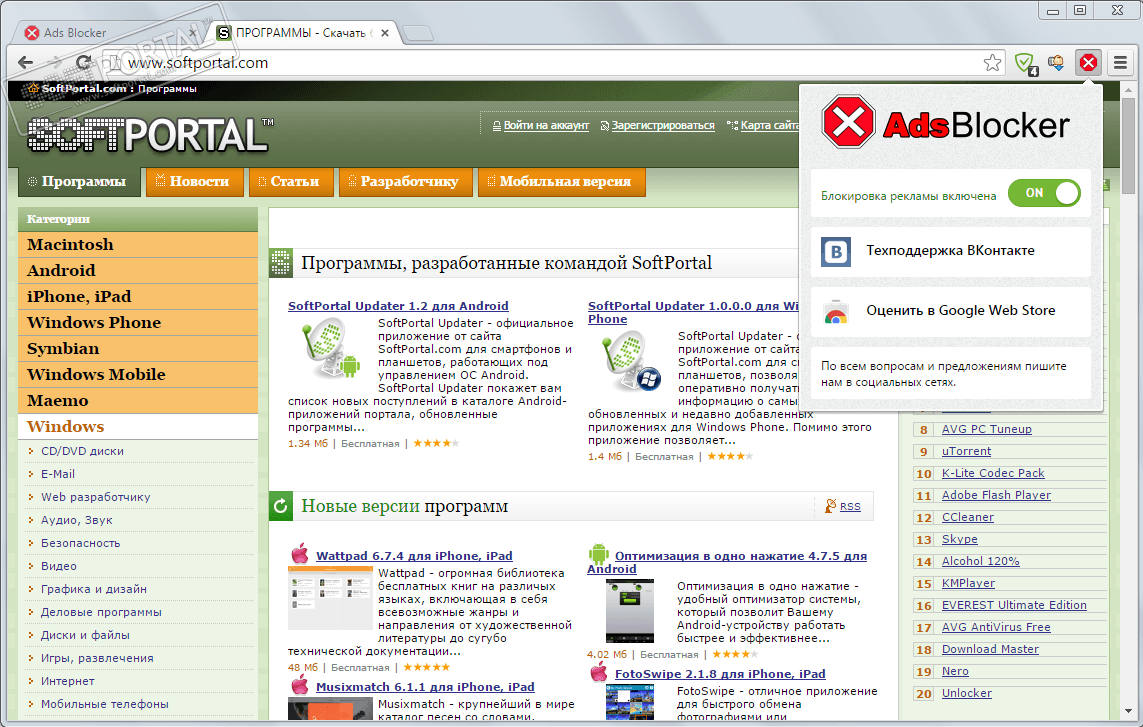Click the SoftPortal site logo
The height and width of the screenshot is (727, 1143).
(x=149, y=134)
